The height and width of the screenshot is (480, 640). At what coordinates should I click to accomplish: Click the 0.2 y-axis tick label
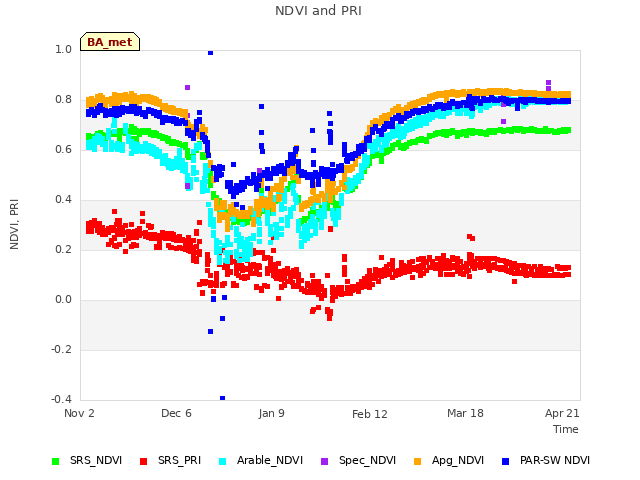click(63, 249)
